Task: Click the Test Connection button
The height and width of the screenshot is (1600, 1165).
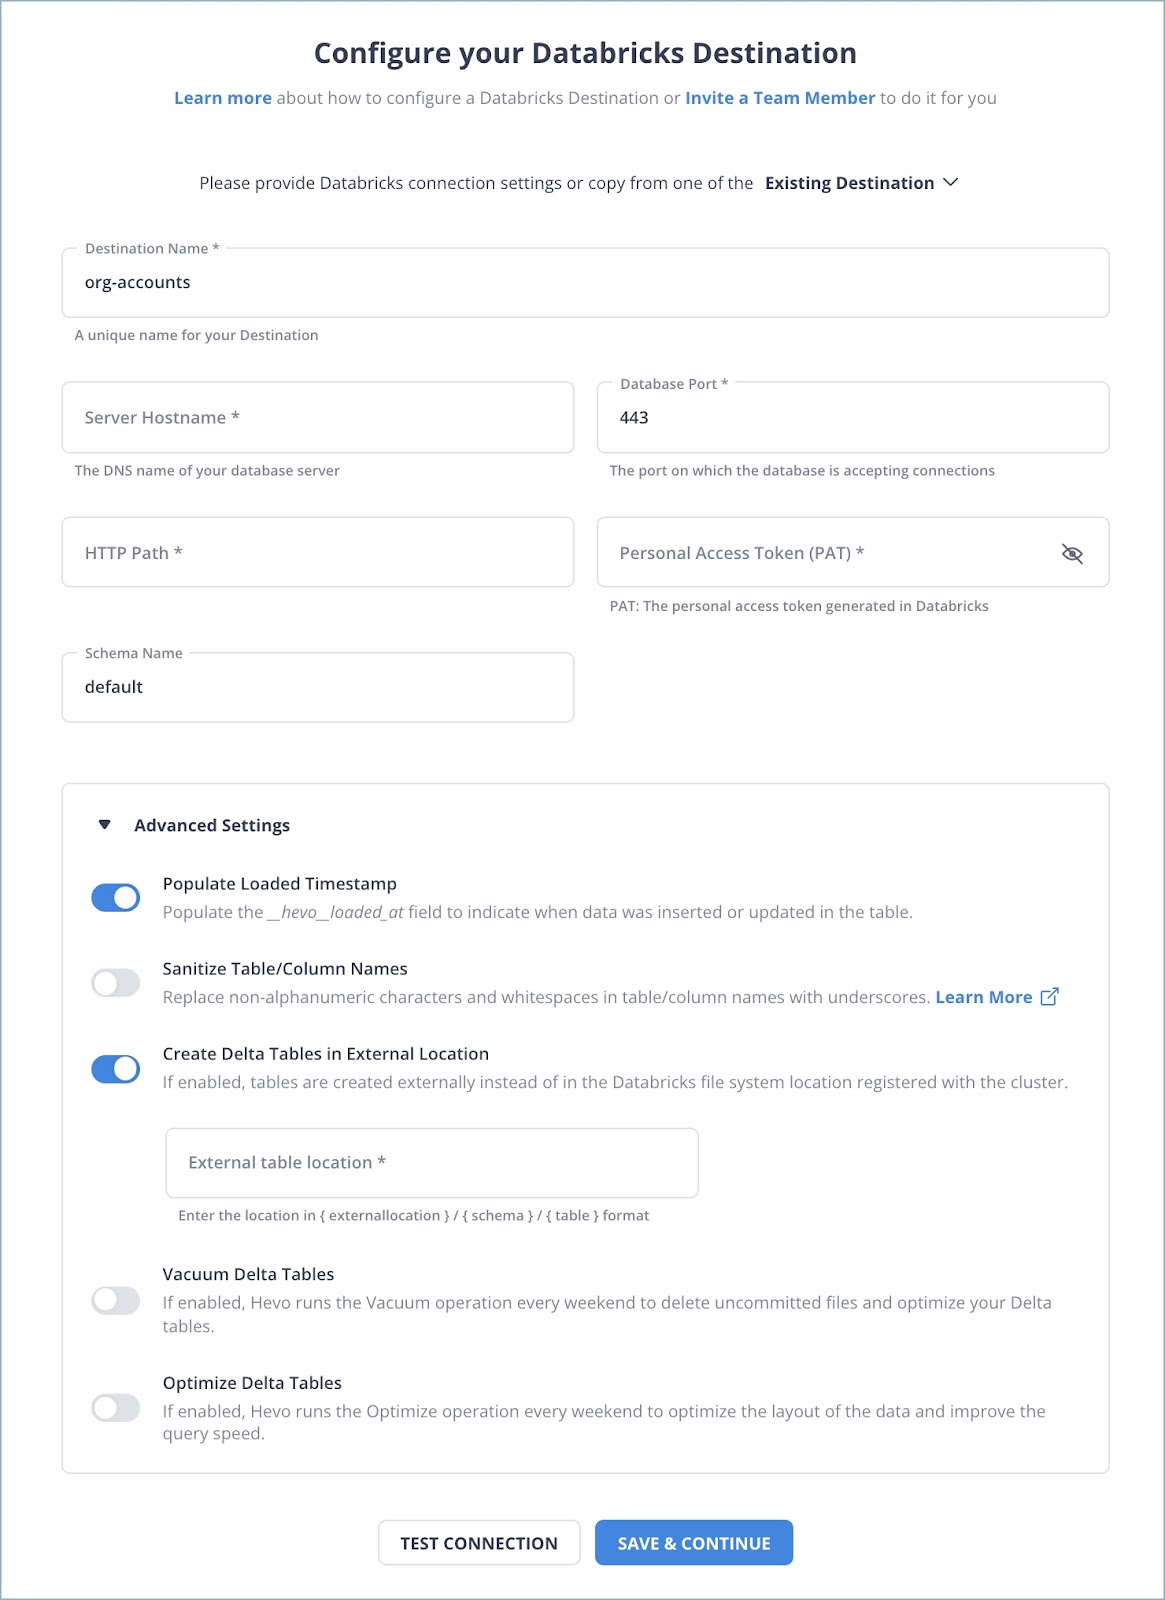Action: (479, 1543)
